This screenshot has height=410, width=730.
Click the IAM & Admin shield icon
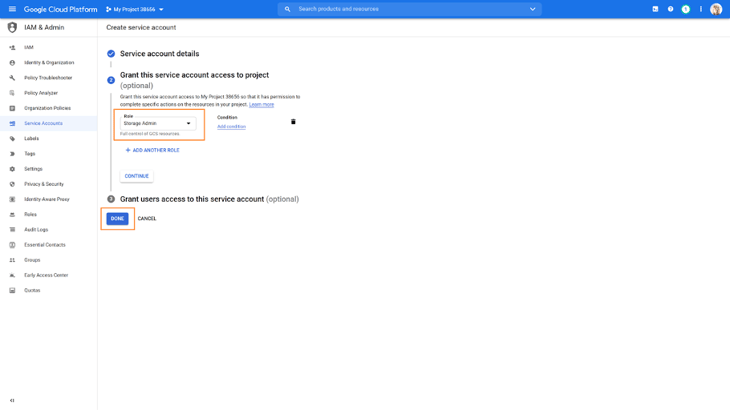point(12,27)
